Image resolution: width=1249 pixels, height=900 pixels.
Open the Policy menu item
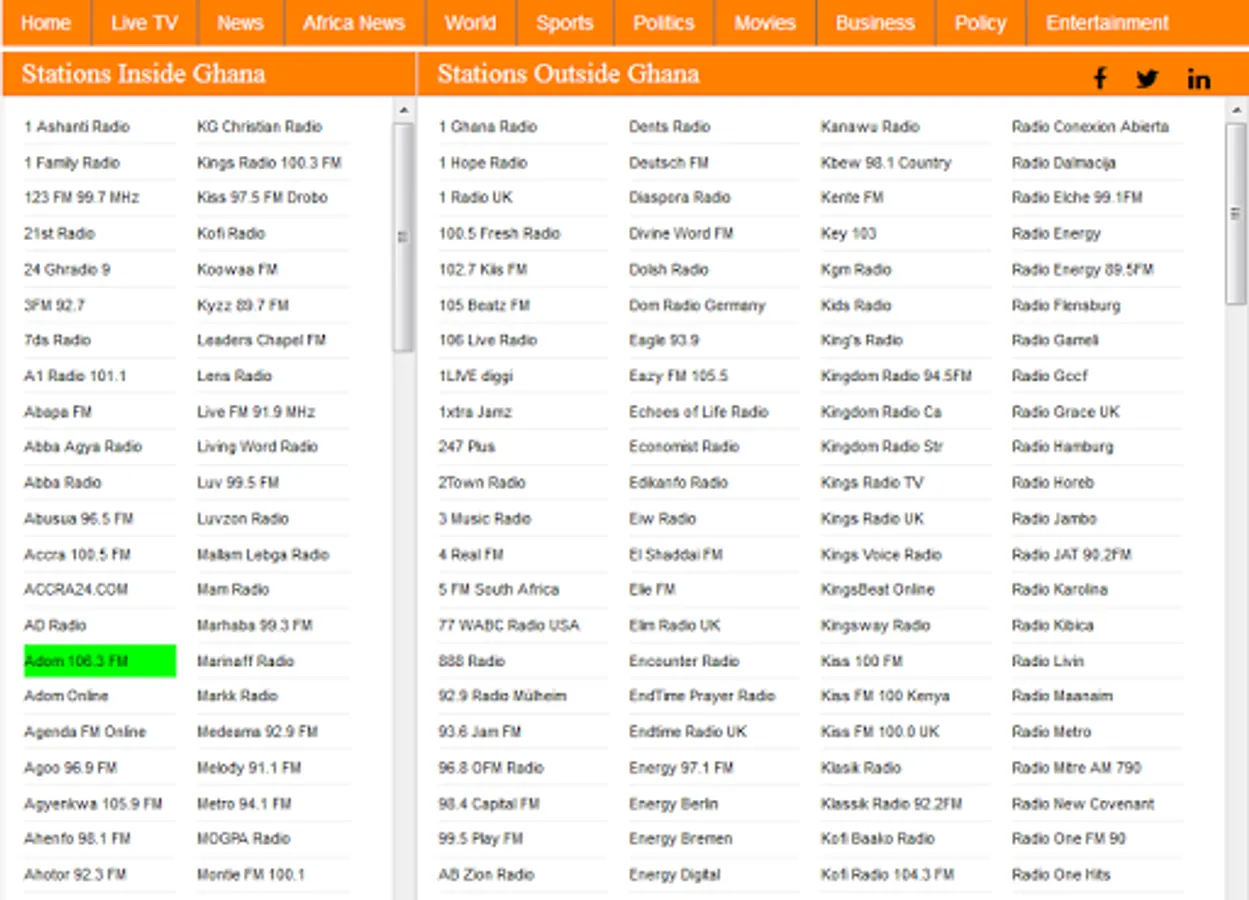980,23
